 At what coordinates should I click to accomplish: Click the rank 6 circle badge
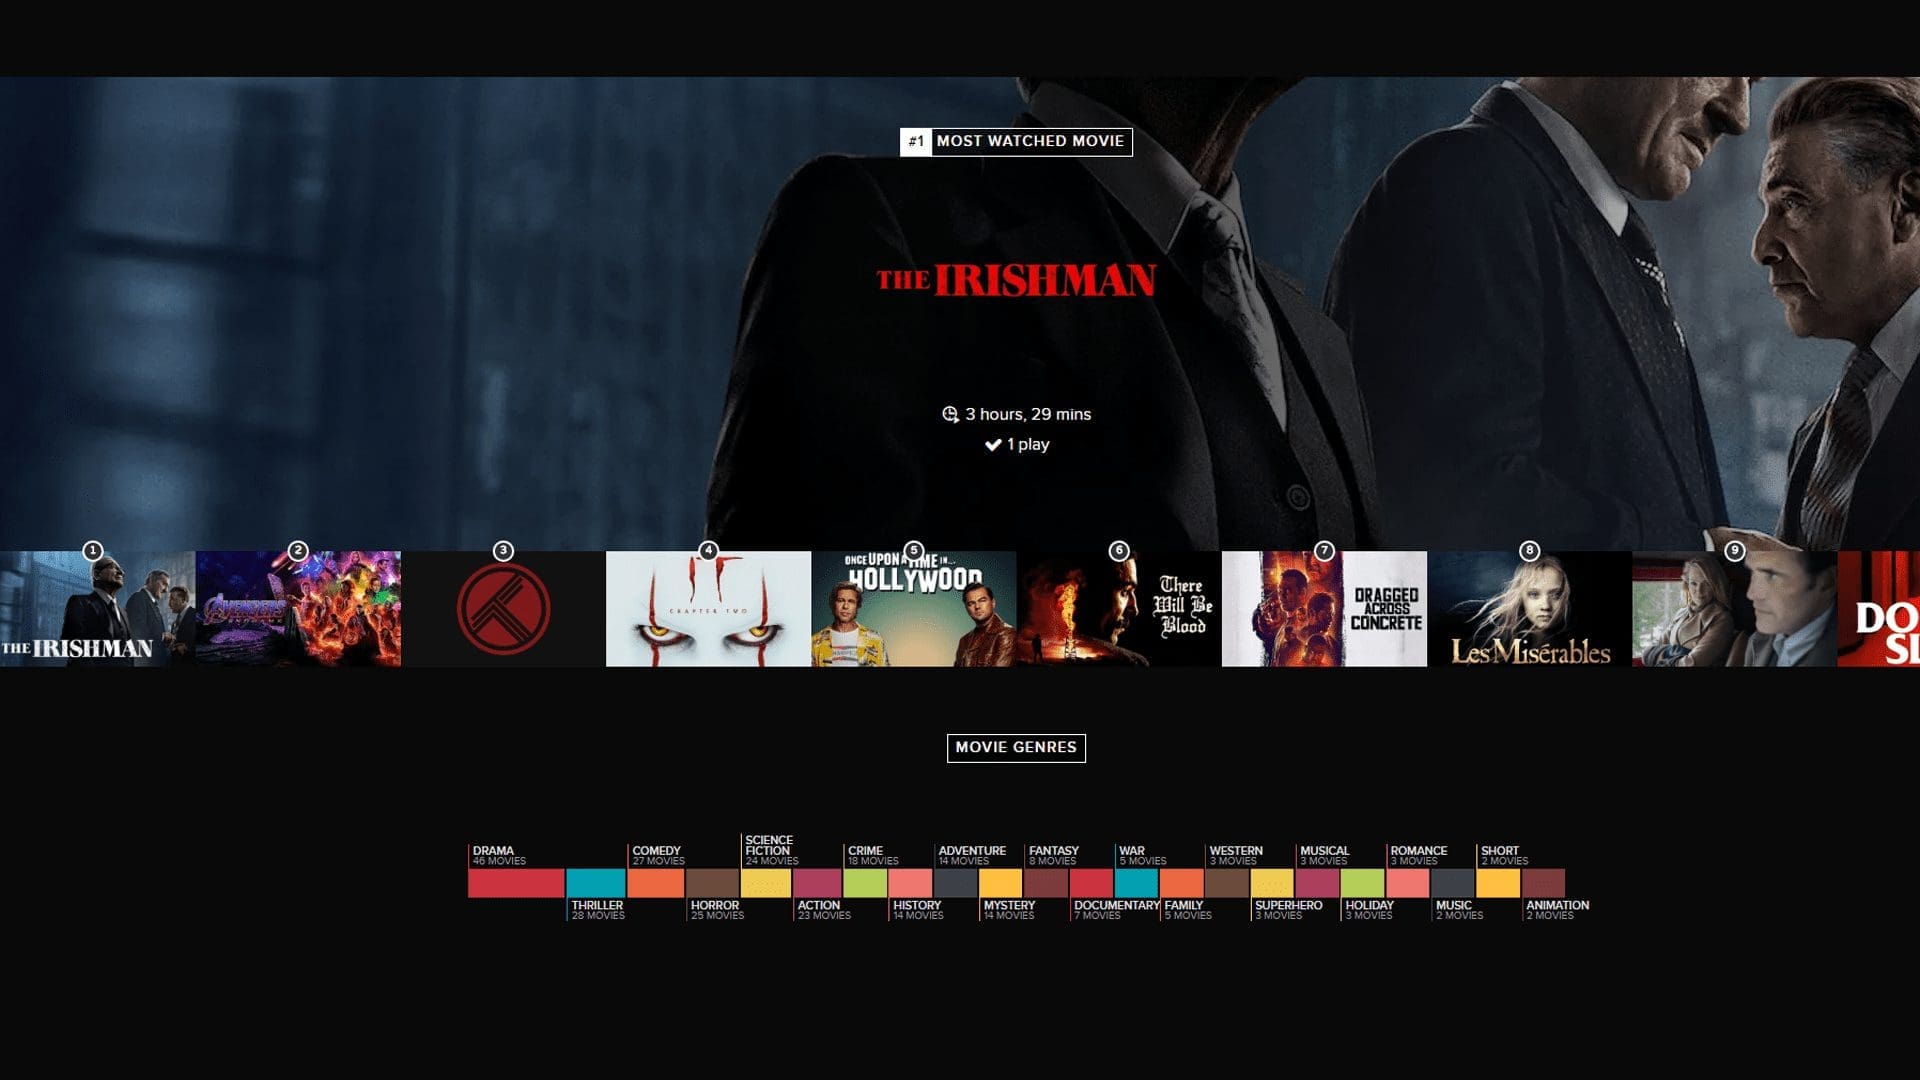[x=1119, y=551]
